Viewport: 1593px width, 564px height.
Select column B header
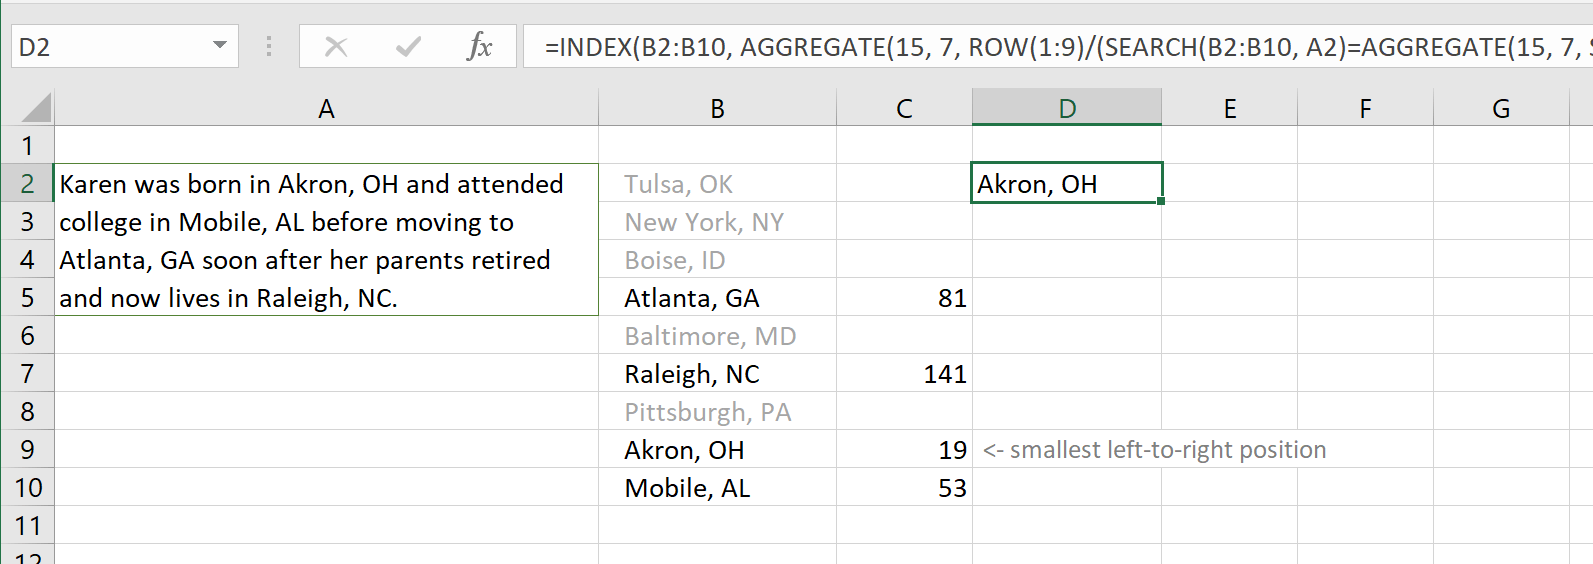[717, 109]
